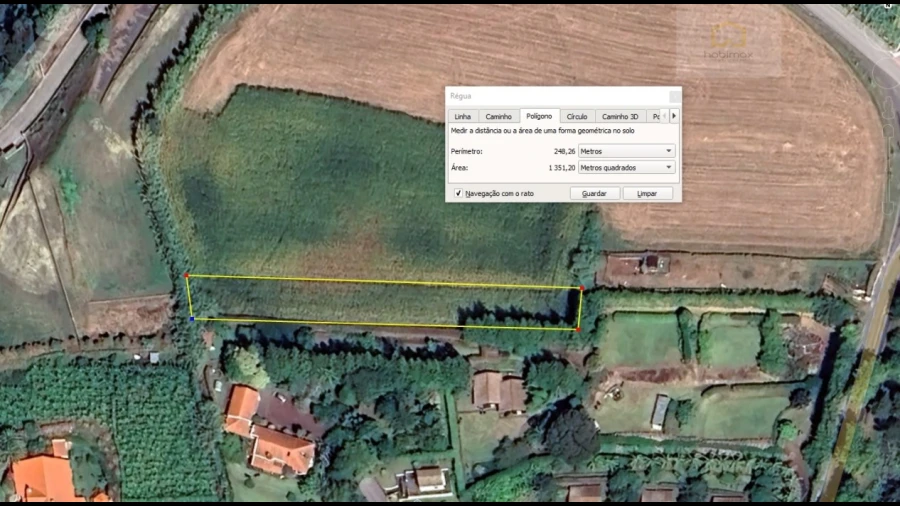Switch to the Caminho tab

point(498,117)
